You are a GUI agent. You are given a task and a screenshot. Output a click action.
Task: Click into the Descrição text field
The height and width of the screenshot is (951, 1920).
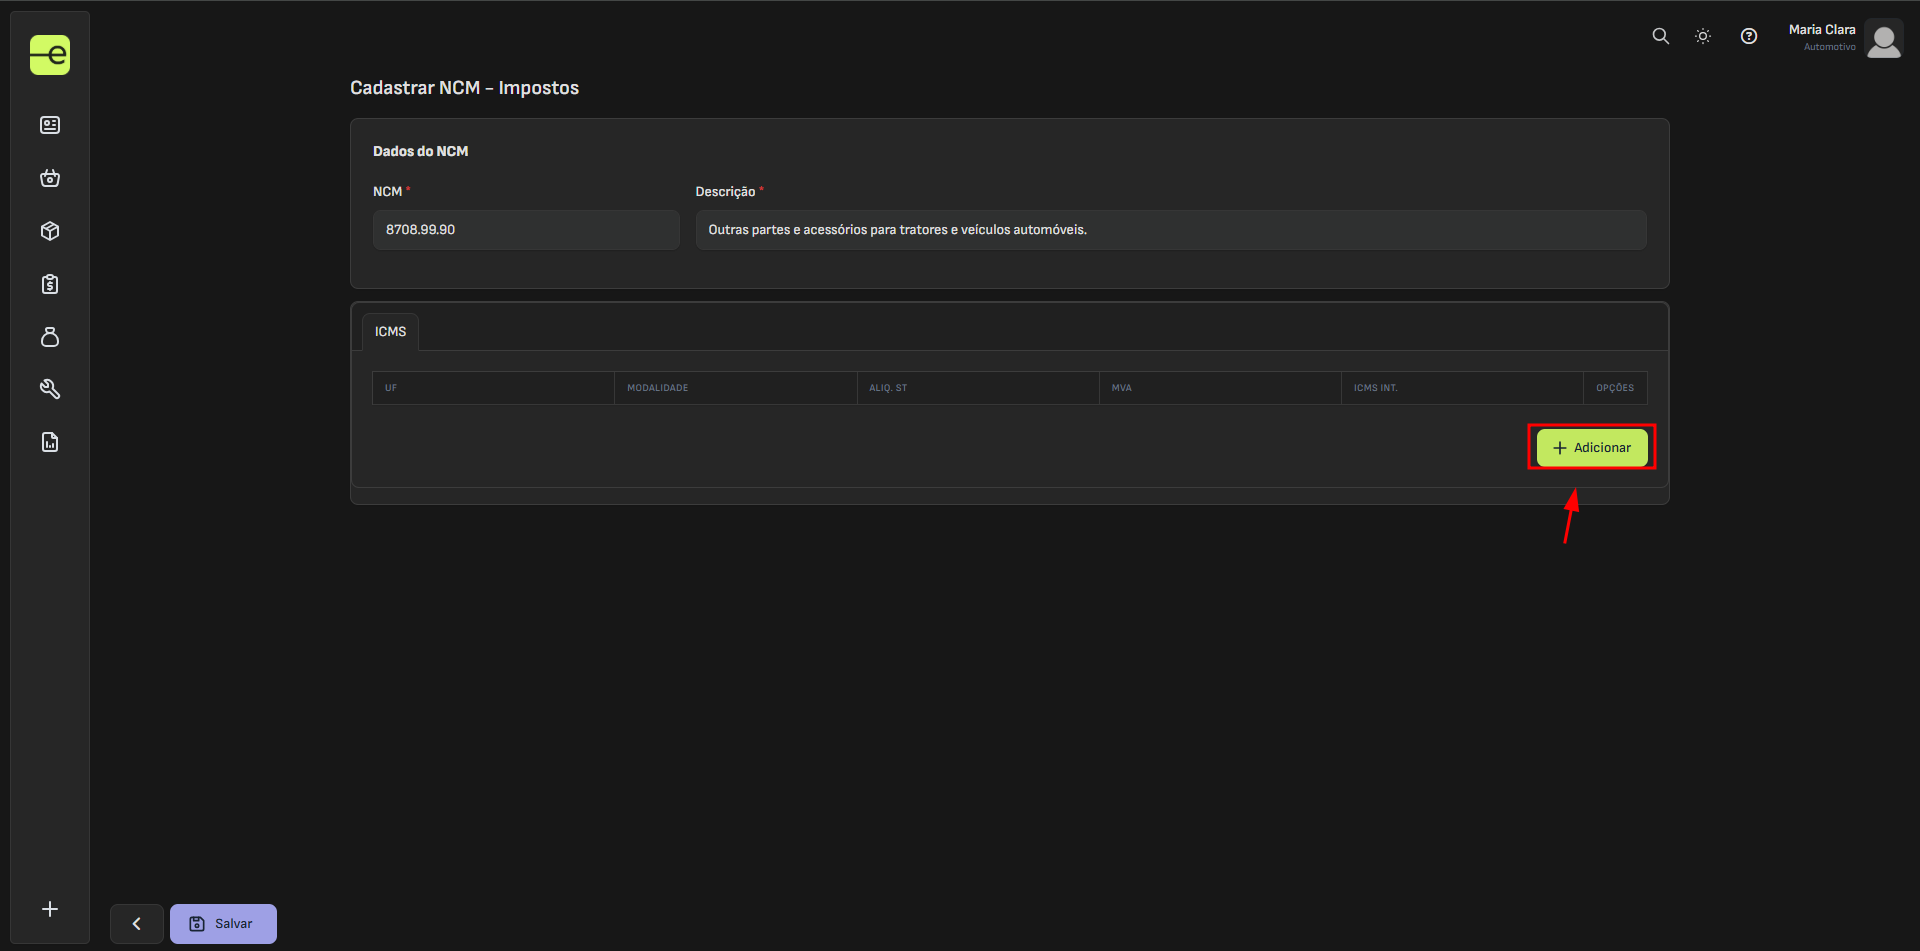(1170, 230)
